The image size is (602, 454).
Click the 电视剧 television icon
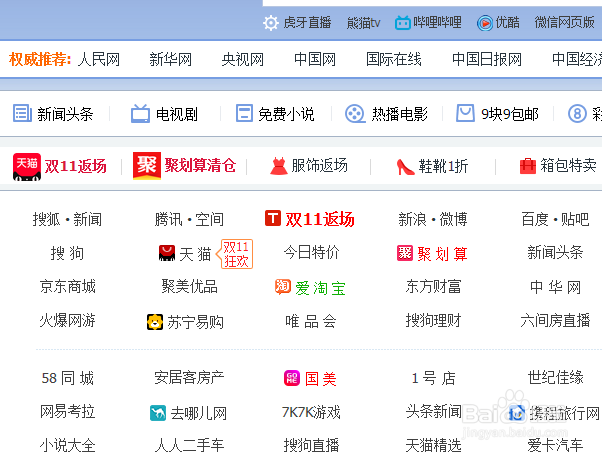pos(140,114)
